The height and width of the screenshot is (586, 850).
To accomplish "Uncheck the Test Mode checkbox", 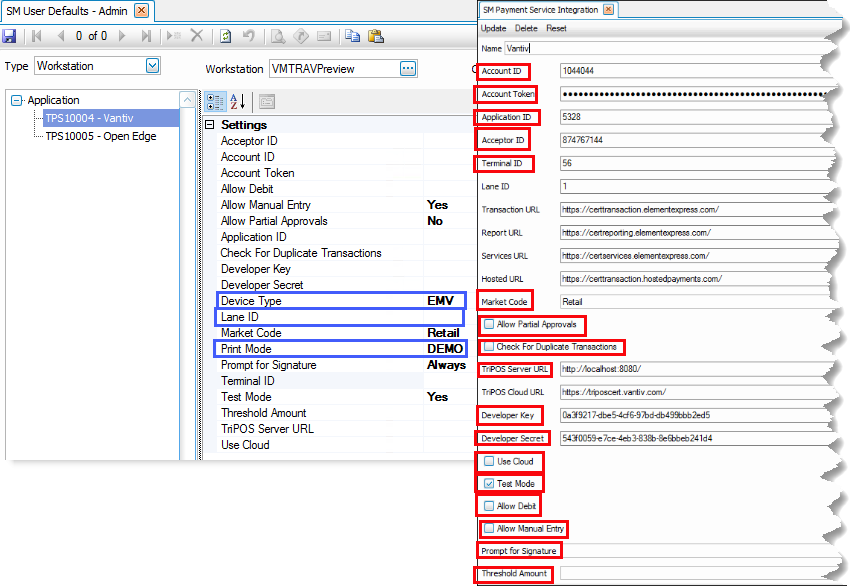I will (x=489, y=483).
